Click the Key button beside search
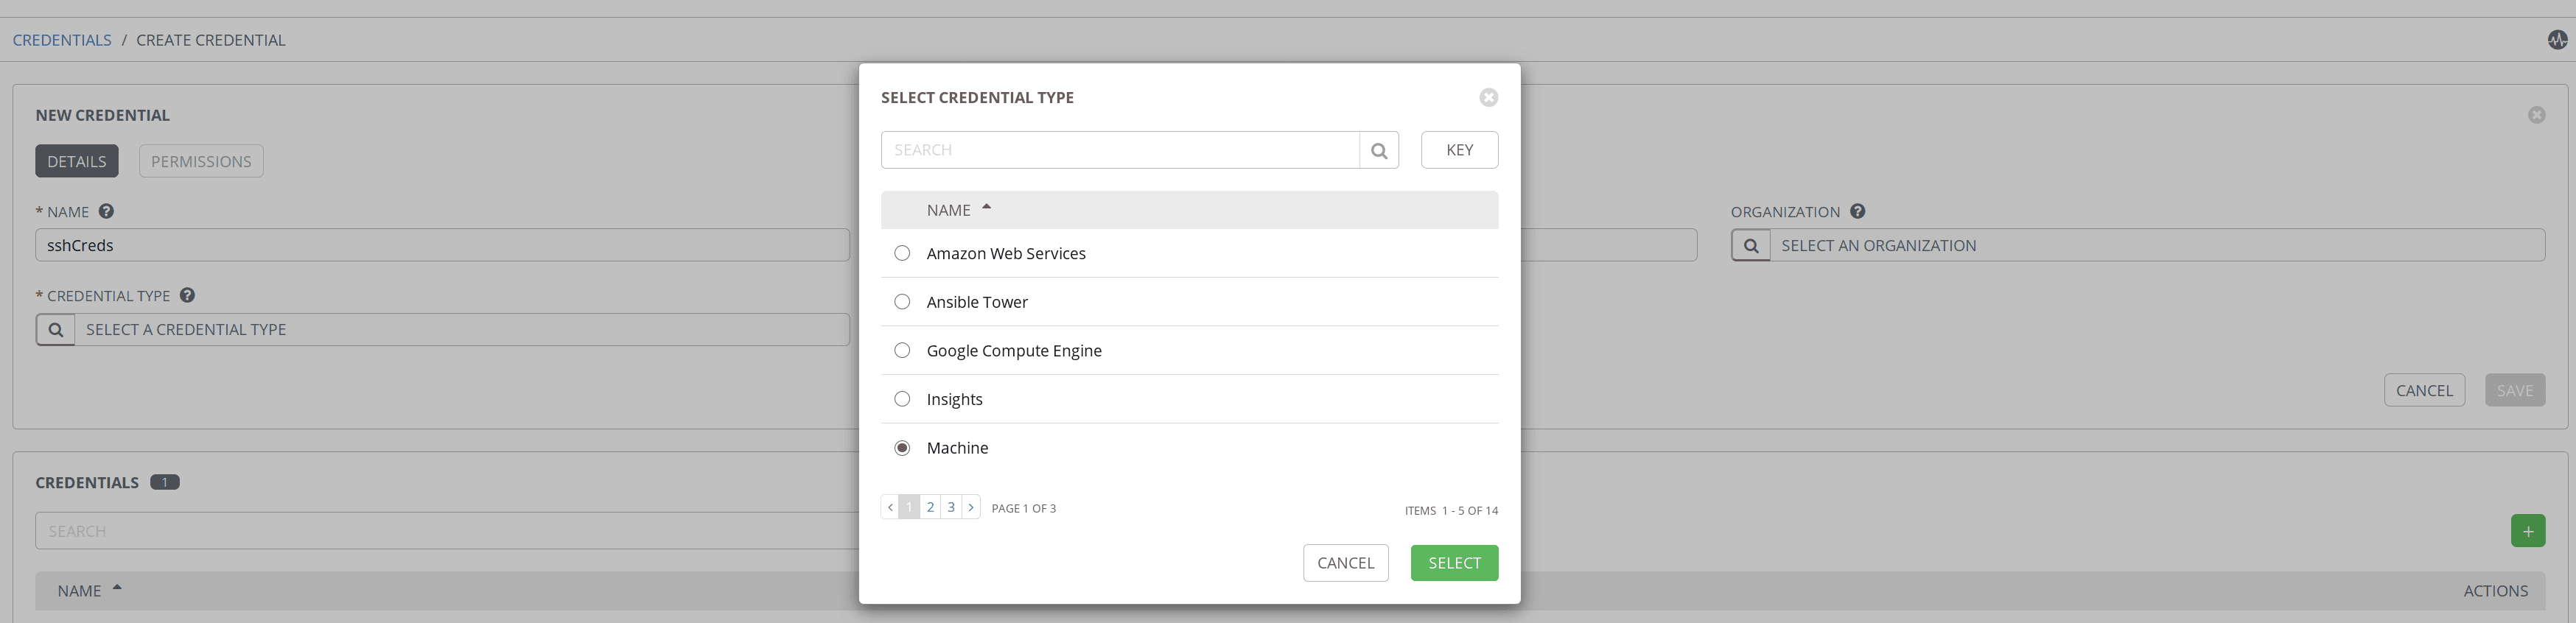This screenshot has width=2576, height=623. [1458, 150]
